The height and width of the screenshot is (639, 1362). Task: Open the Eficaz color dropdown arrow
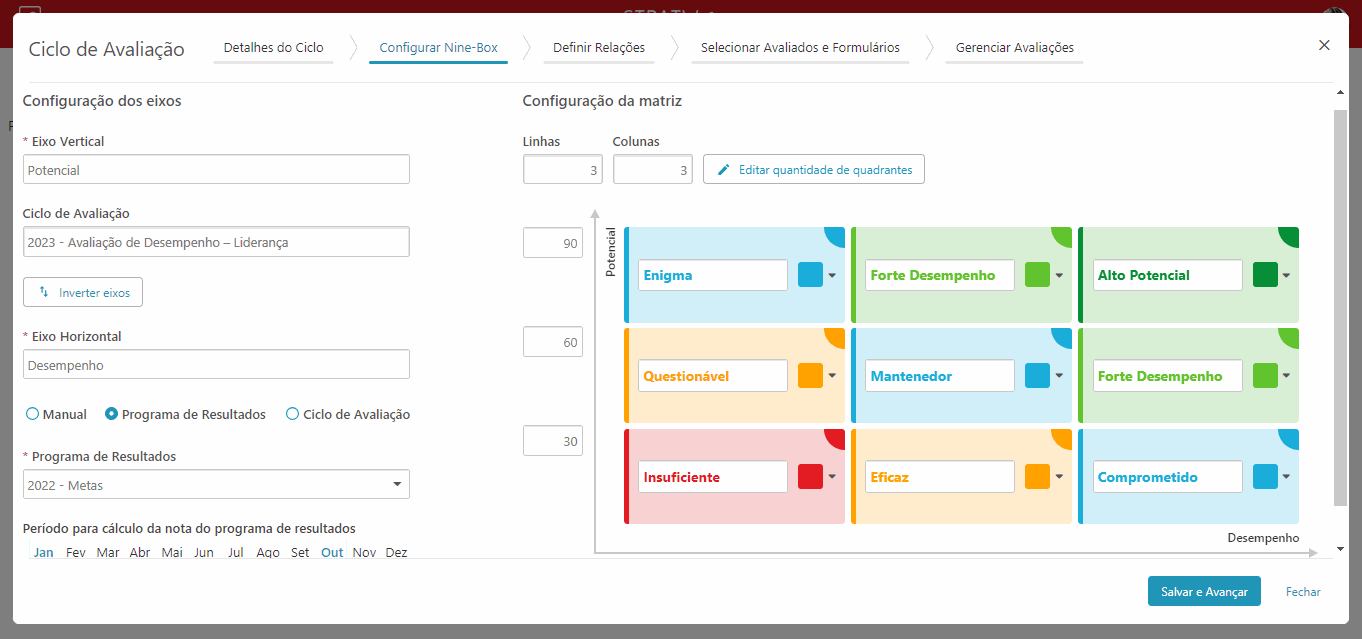[1059, 477]
